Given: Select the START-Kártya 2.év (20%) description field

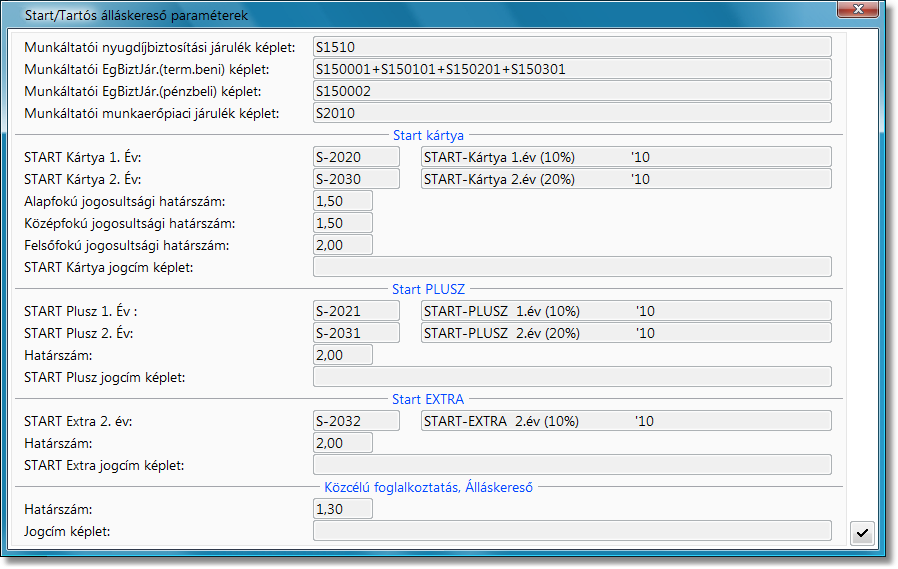Looking at the screenshot, I should click(626, 179).
